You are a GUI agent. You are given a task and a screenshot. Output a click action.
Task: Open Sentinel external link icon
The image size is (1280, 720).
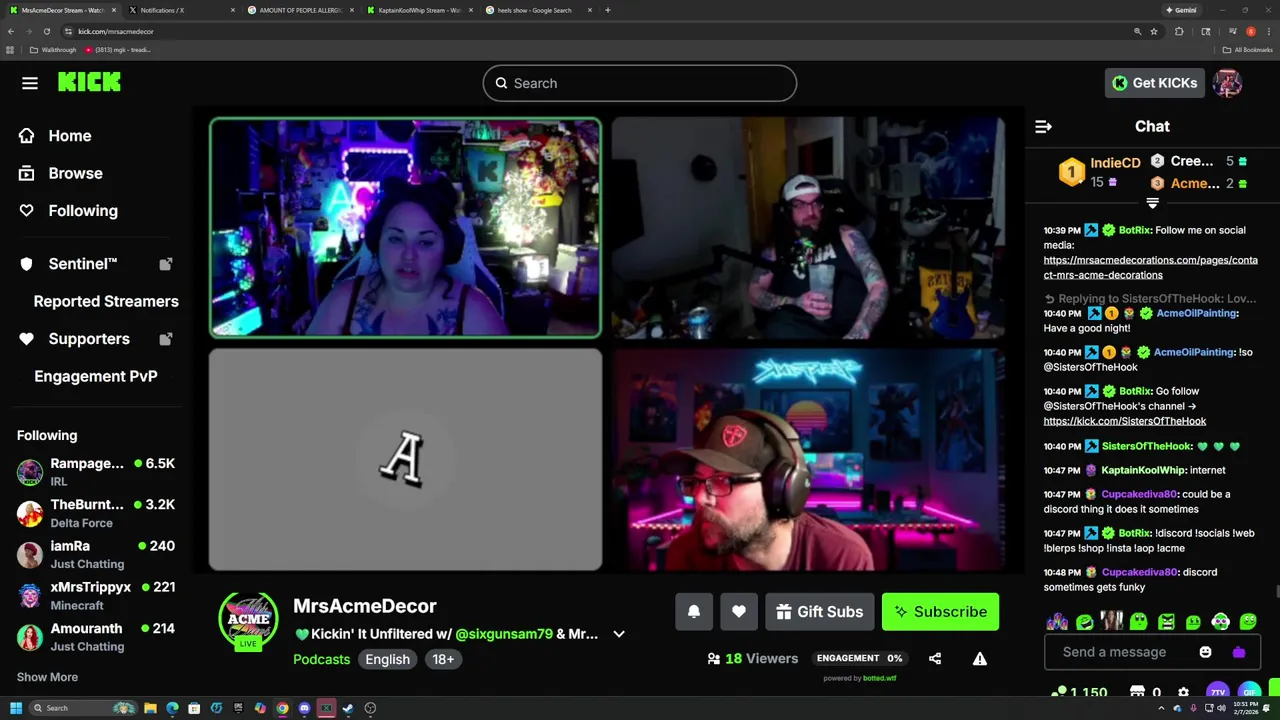point(166,264)
